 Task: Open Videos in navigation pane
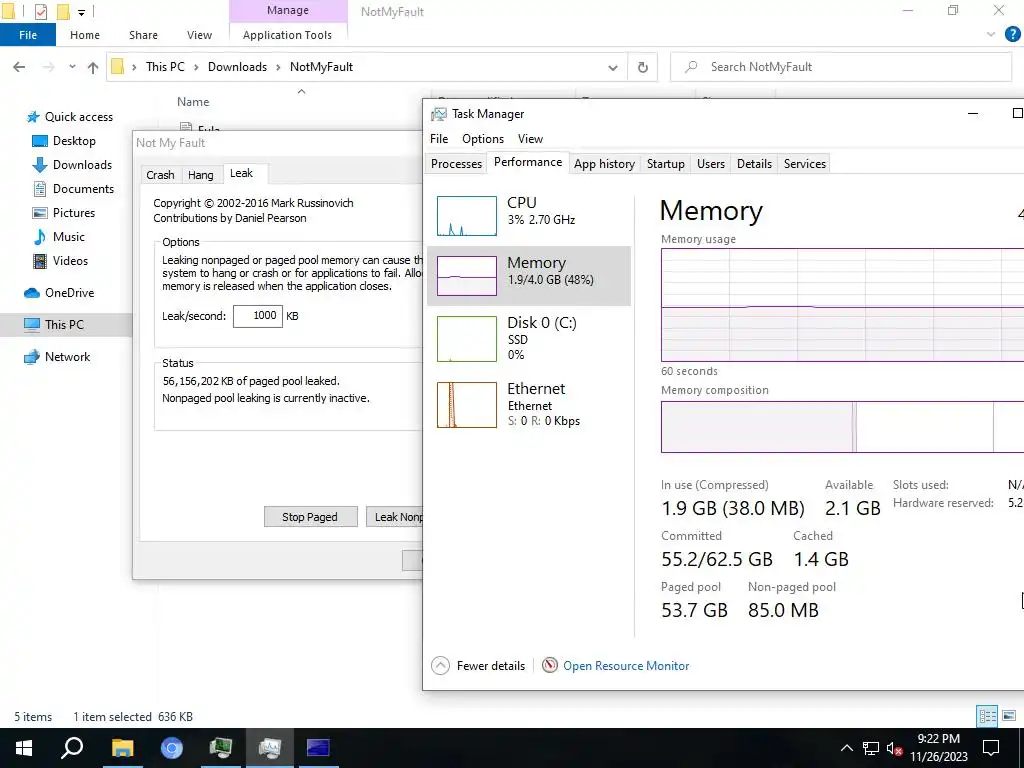click(60, 261)
